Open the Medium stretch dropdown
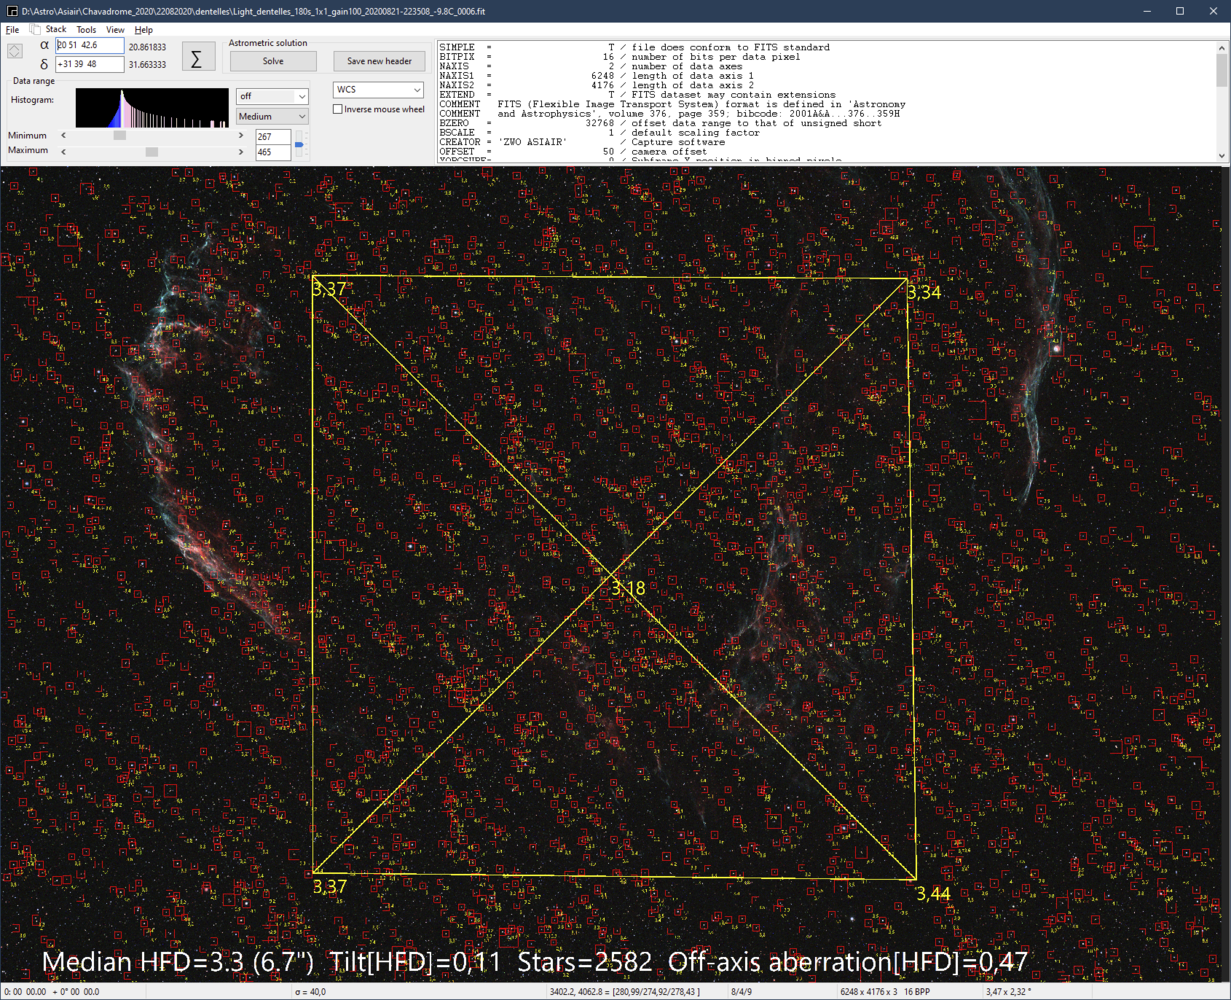Image resolution: width=1231 pixels, height=1000 pixels. [272, 116]
